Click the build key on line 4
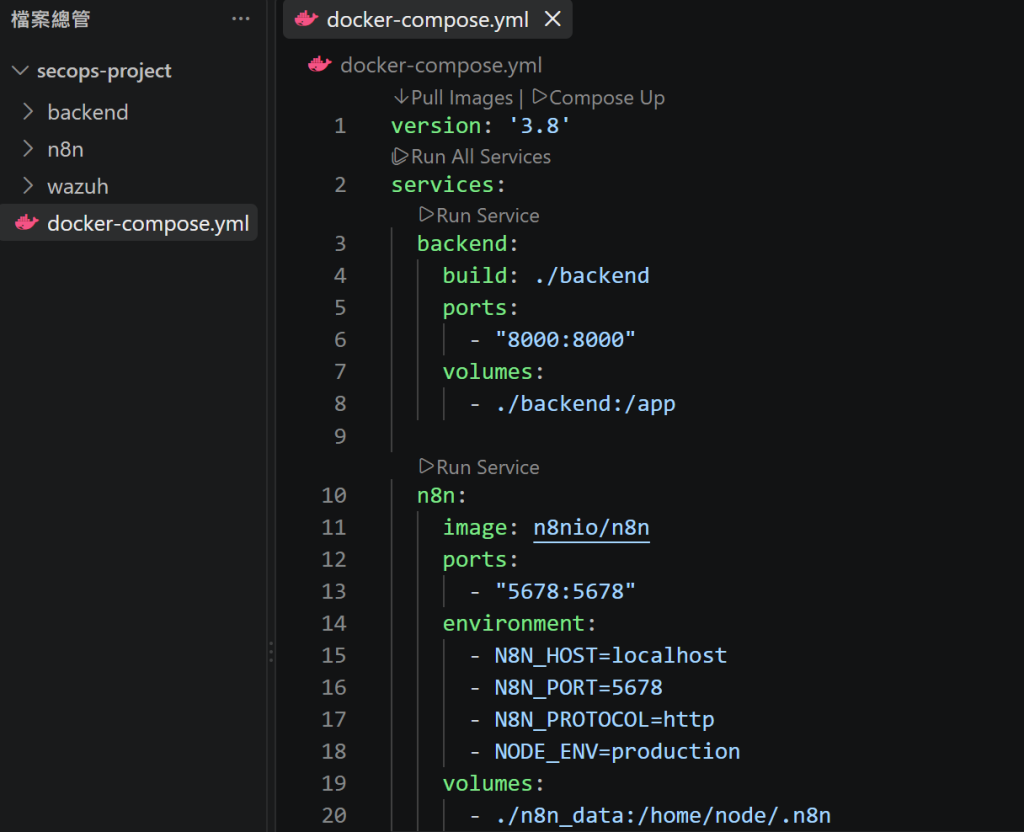This screenshot has height=832, width=1024. 475,276
